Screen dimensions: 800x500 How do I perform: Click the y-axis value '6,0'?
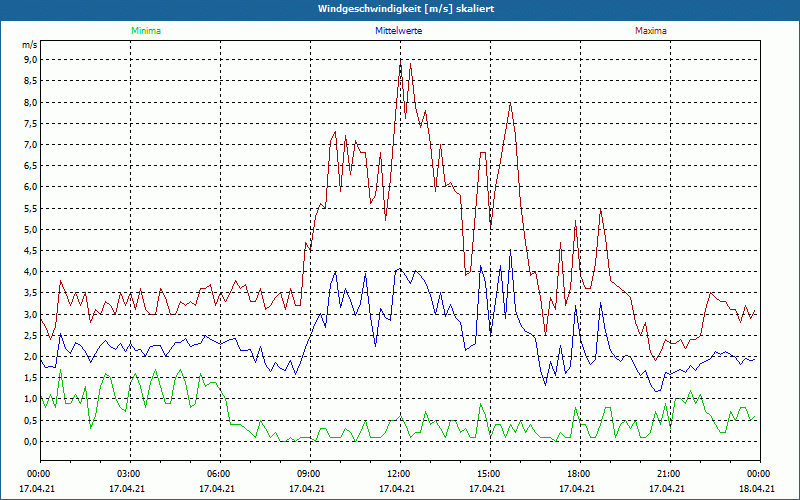(x=31, y=187)
